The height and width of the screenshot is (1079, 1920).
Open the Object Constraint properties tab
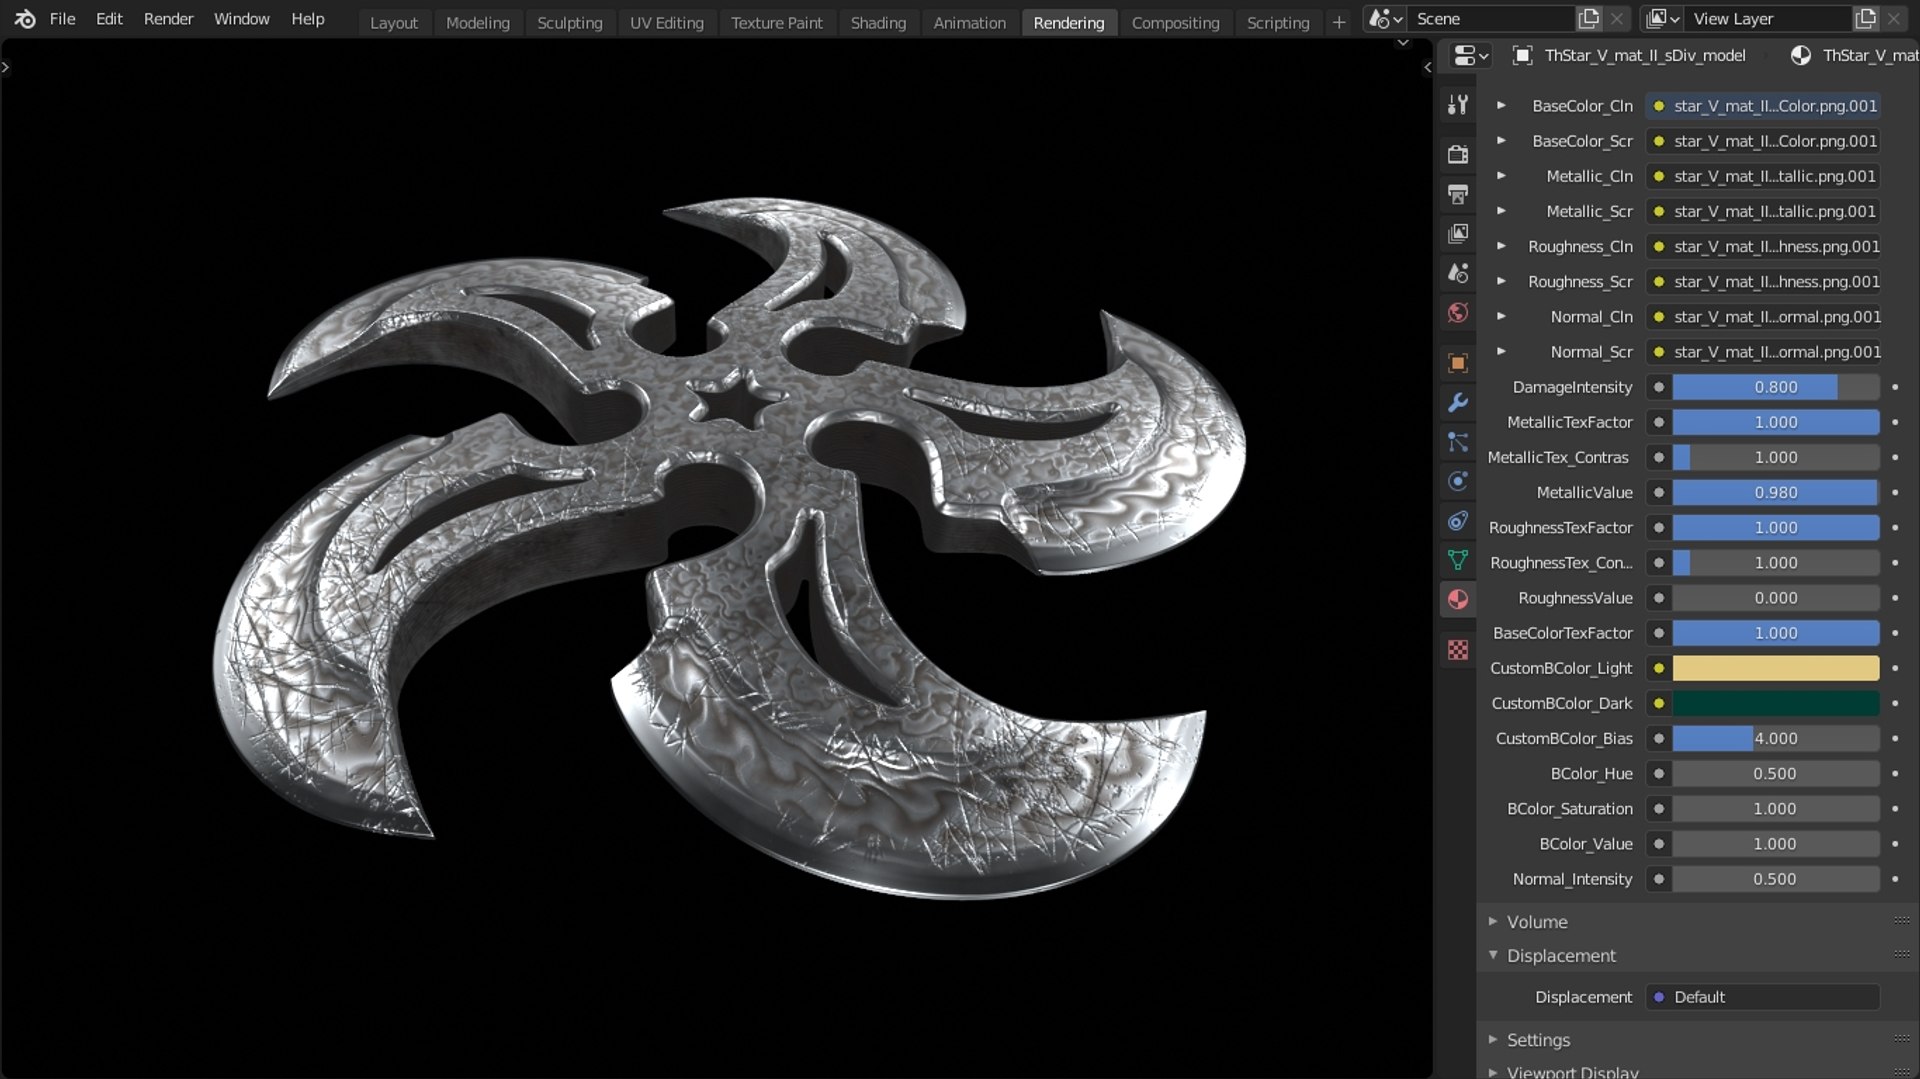tap(1458, 521)
